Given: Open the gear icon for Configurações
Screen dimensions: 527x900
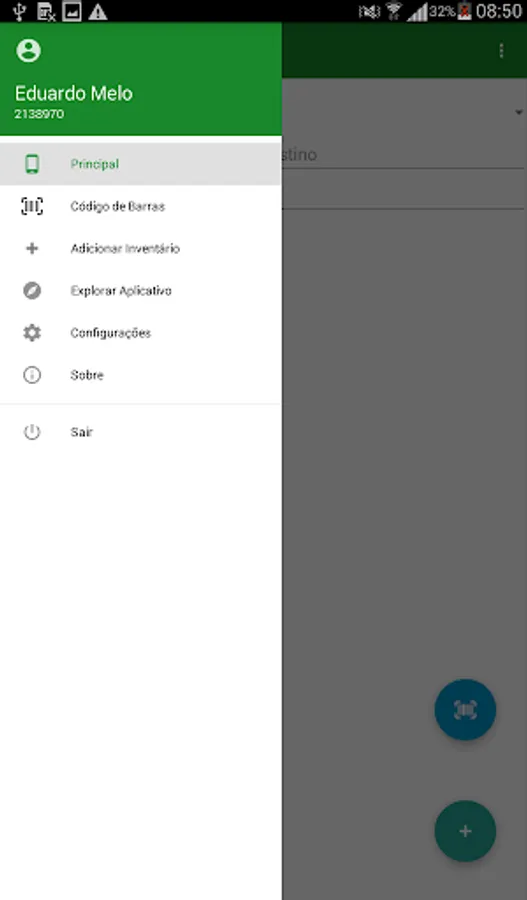Looking at the screenshot, I should (32, 333).
